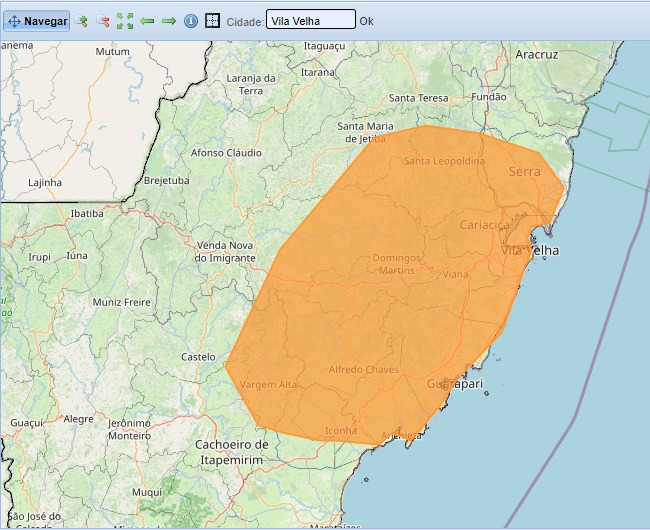Image resolution: width=650 pixels, height=530 pixels.
Task: Click the Aracruz label on the map
Action: (536, 55)
